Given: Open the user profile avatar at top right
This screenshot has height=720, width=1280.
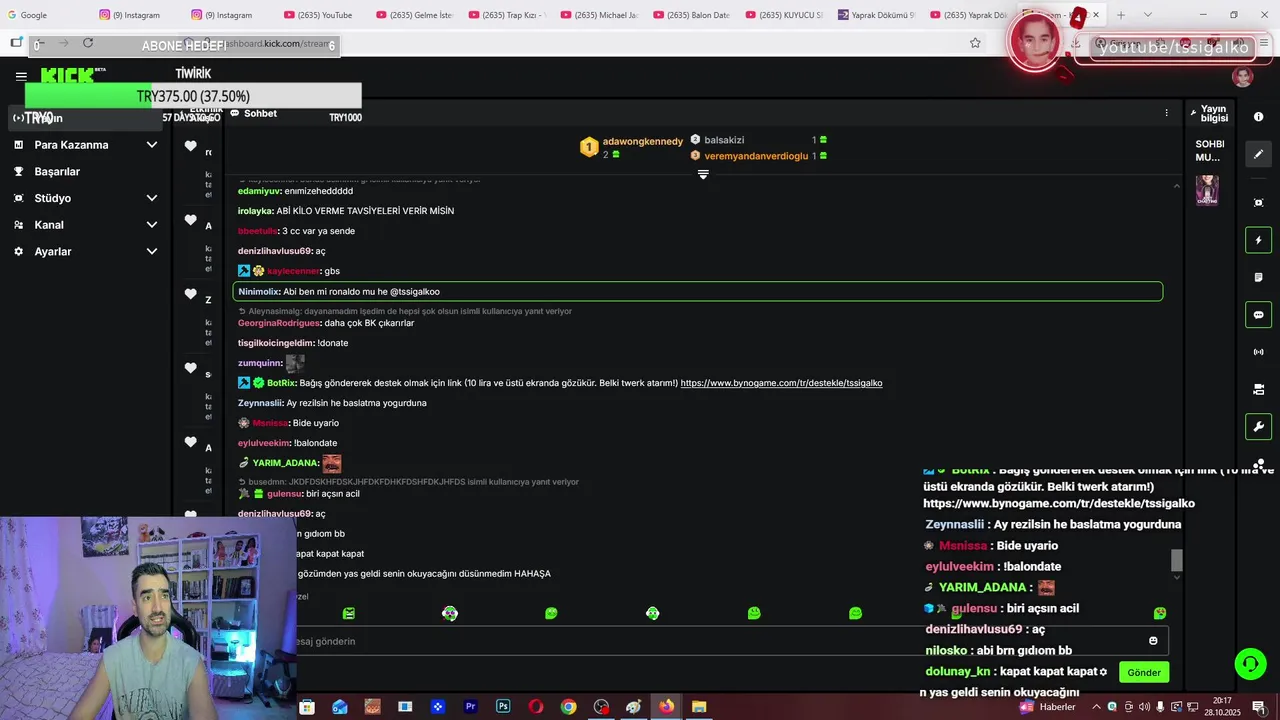Looking at the screenshot, I should pyautogui.click(x=1243, y=77).
